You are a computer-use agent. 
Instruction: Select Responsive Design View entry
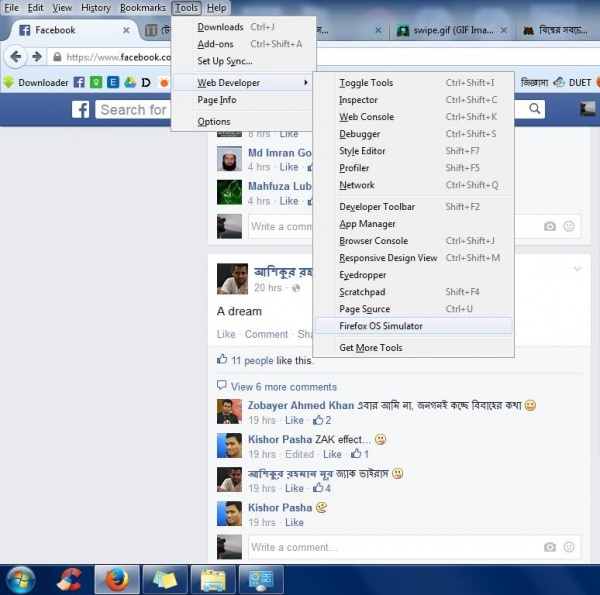(413, 258)
